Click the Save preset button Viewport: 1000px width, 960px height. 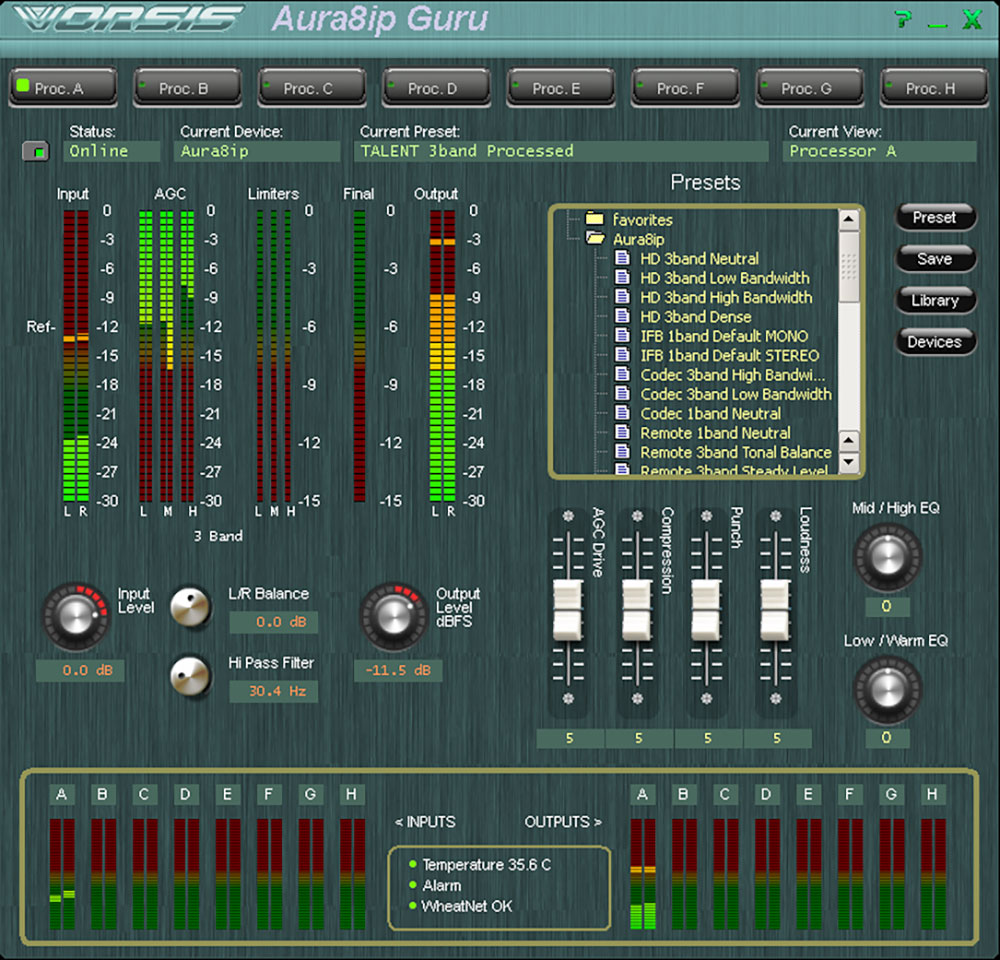935,259
